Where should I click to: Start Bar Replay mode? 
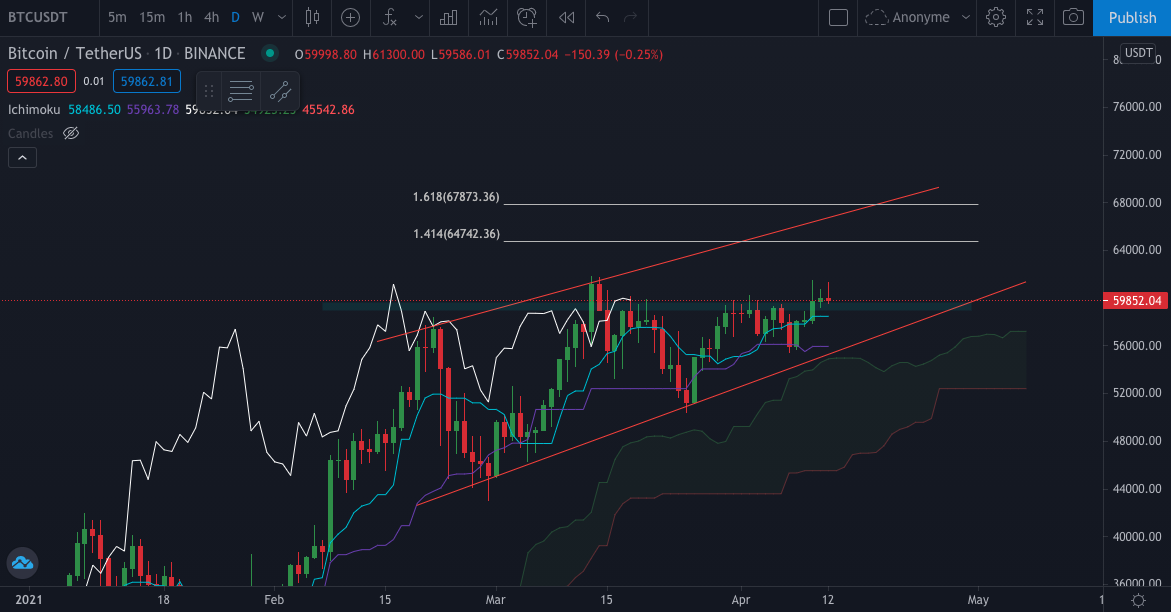tap(566, 17)
